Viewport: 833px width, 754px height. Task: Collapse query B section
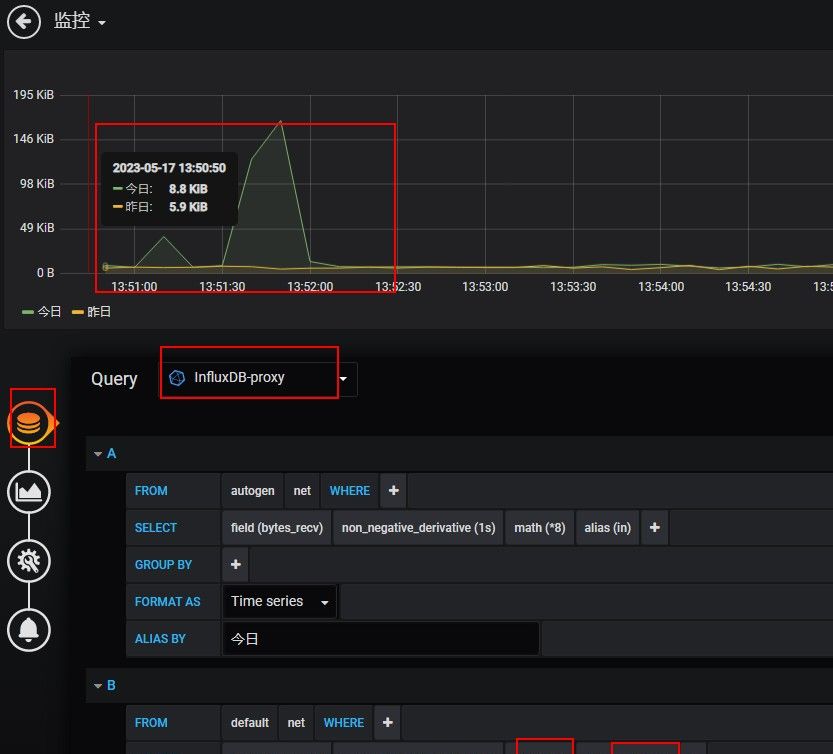99,685
